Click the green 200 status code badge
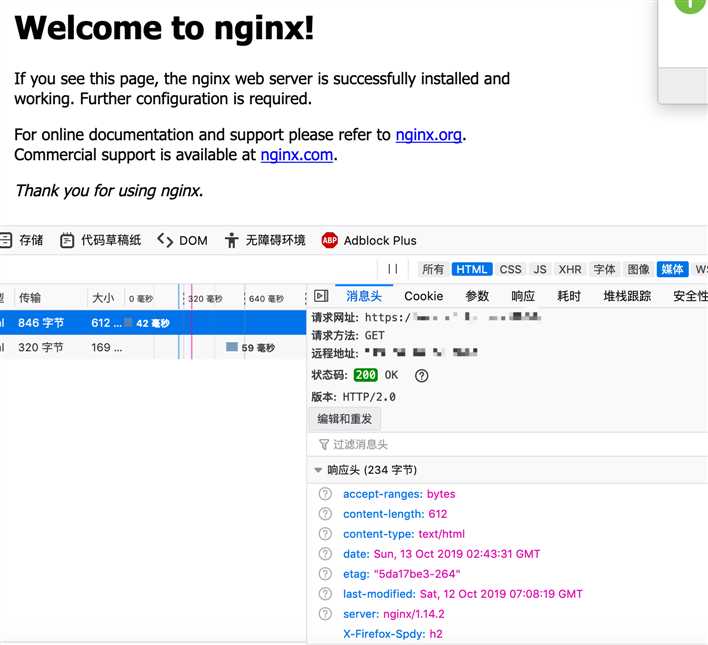708x645 pixels. pos(366,375)
